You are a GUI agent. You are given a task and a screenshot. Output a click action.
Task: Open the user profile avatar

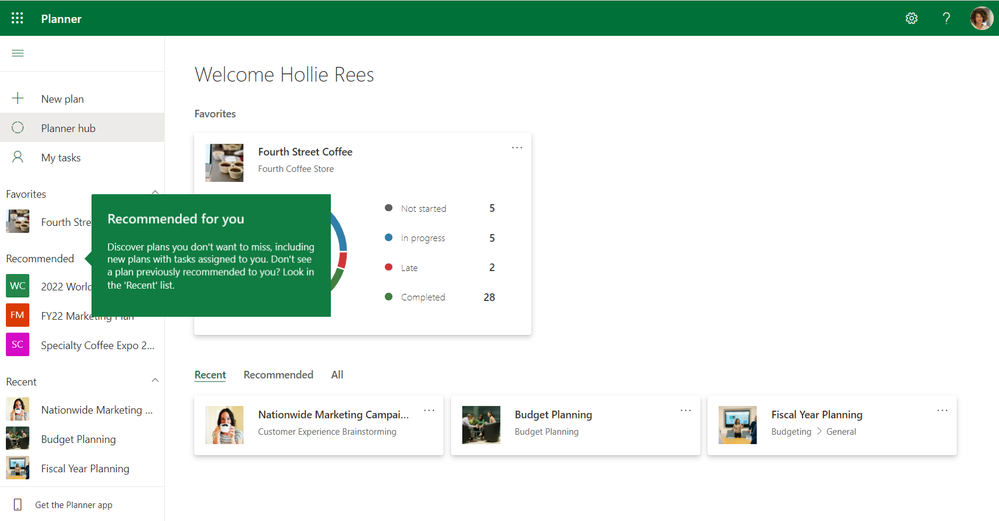tap(981, 18)
